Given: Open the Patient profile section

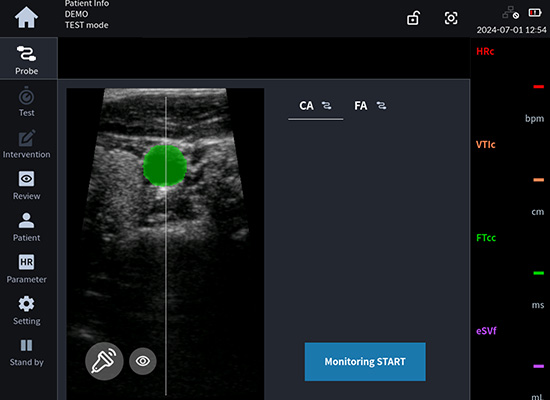Looking at the screenshot, I should click(27, 227).
